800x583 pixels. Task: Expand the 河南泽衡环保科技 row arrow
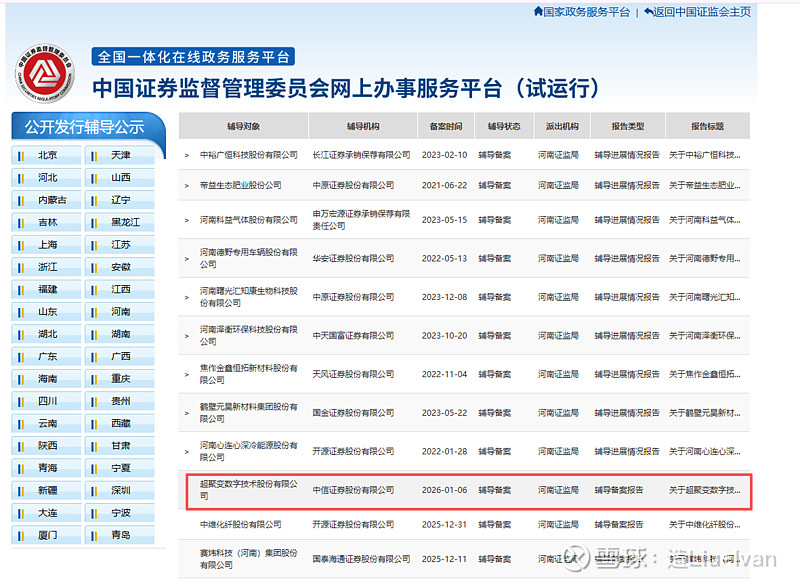(187, 336)
